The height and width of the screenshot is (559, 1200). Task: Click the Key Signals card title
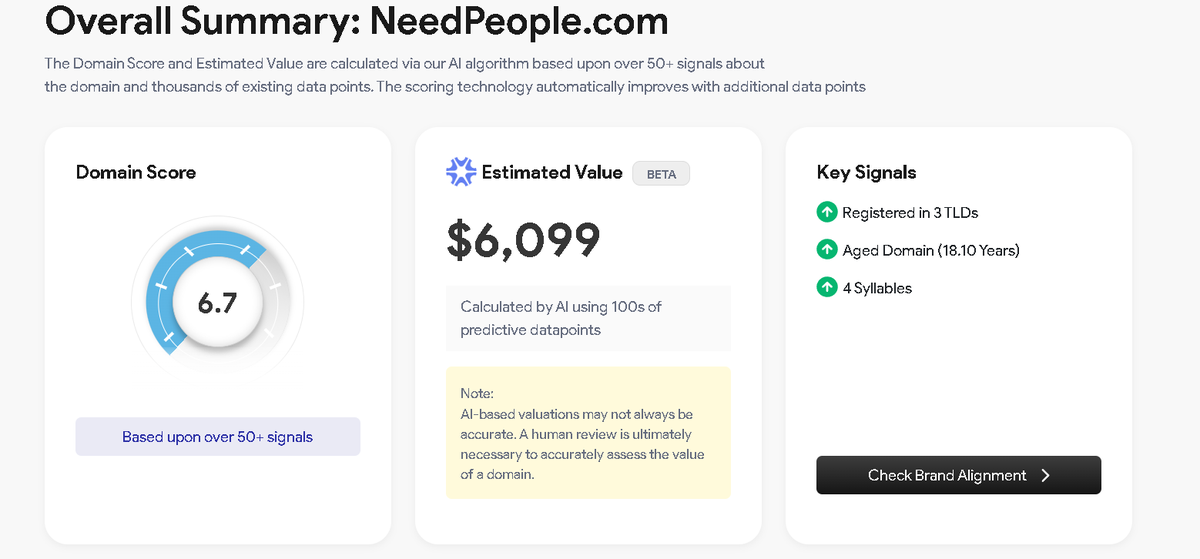(x=867, y=172)
